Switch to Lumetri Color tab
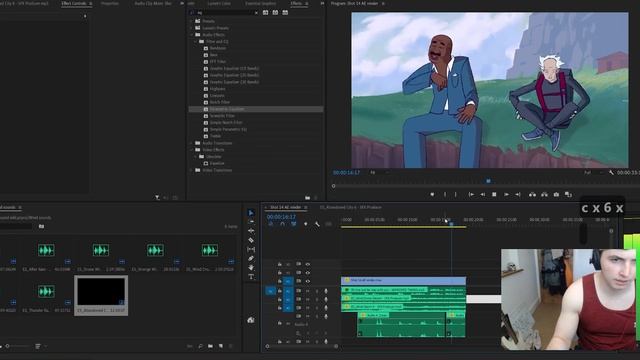The height and width of the screenshot is (360, 640). [x=219, y=3]
